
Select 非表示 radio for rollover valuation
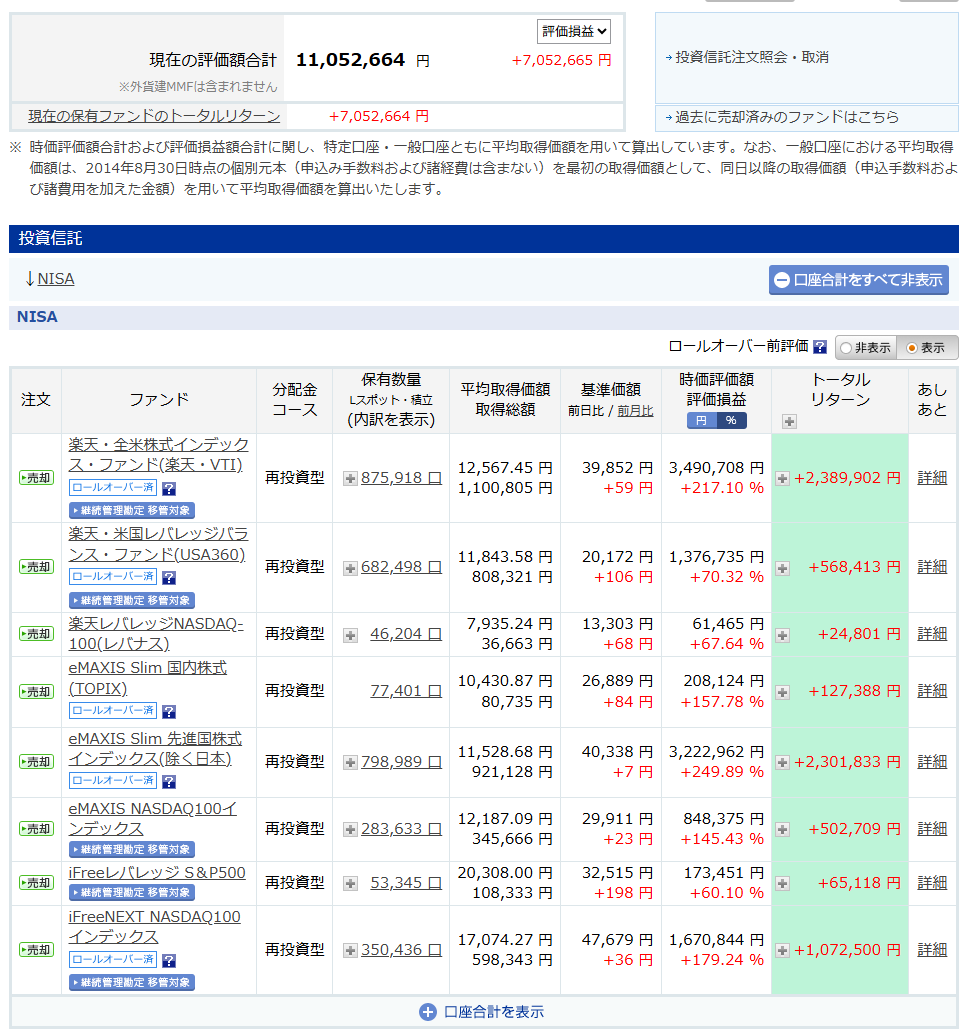pos(865,348)
